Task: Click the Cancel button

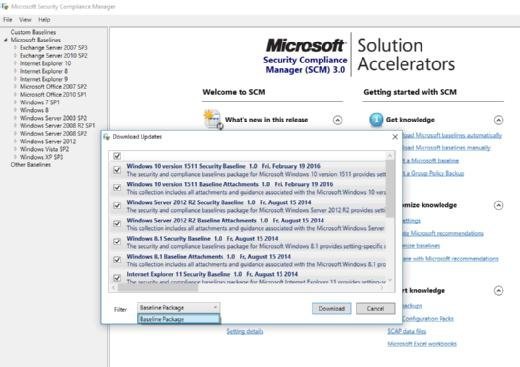Action: point(376,308)
